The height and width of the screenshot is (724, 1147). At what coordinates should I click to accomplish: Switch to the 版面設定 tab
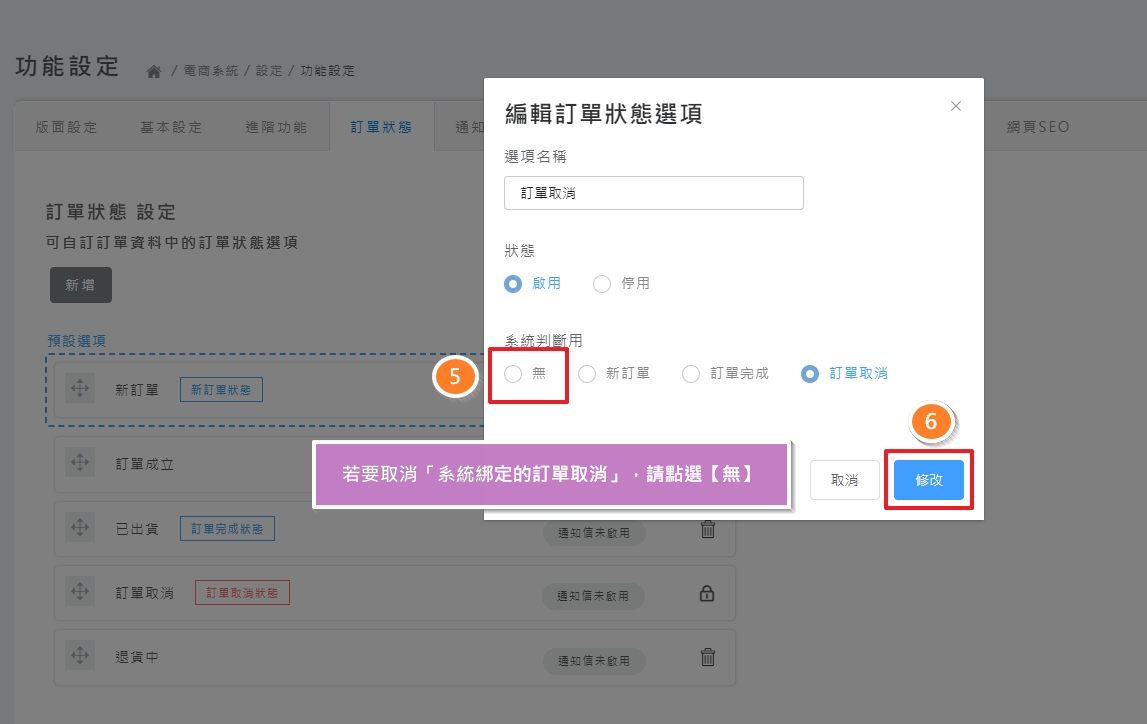67,127
